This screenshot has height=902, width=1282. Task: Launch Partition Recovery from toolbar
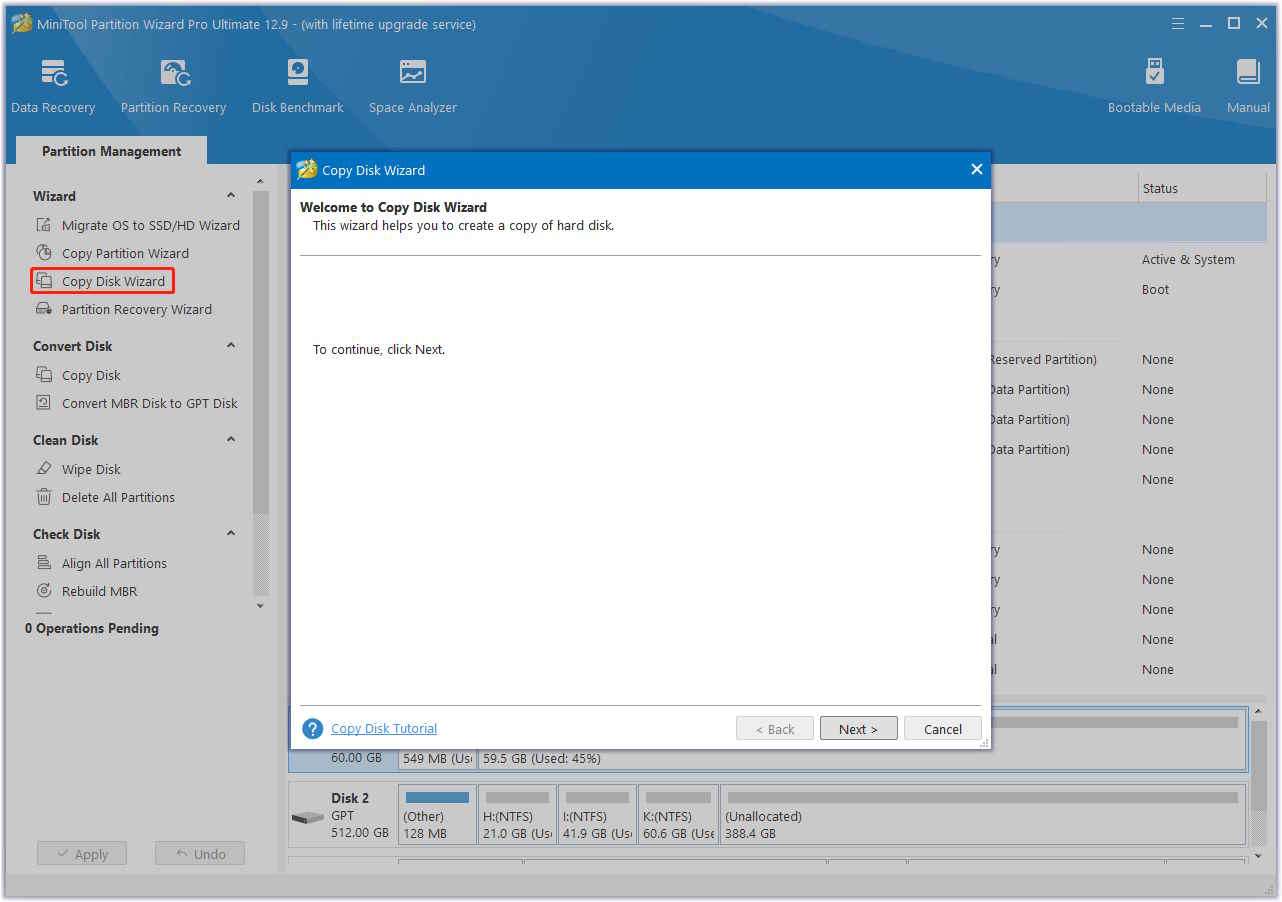(x=173, y=86)
